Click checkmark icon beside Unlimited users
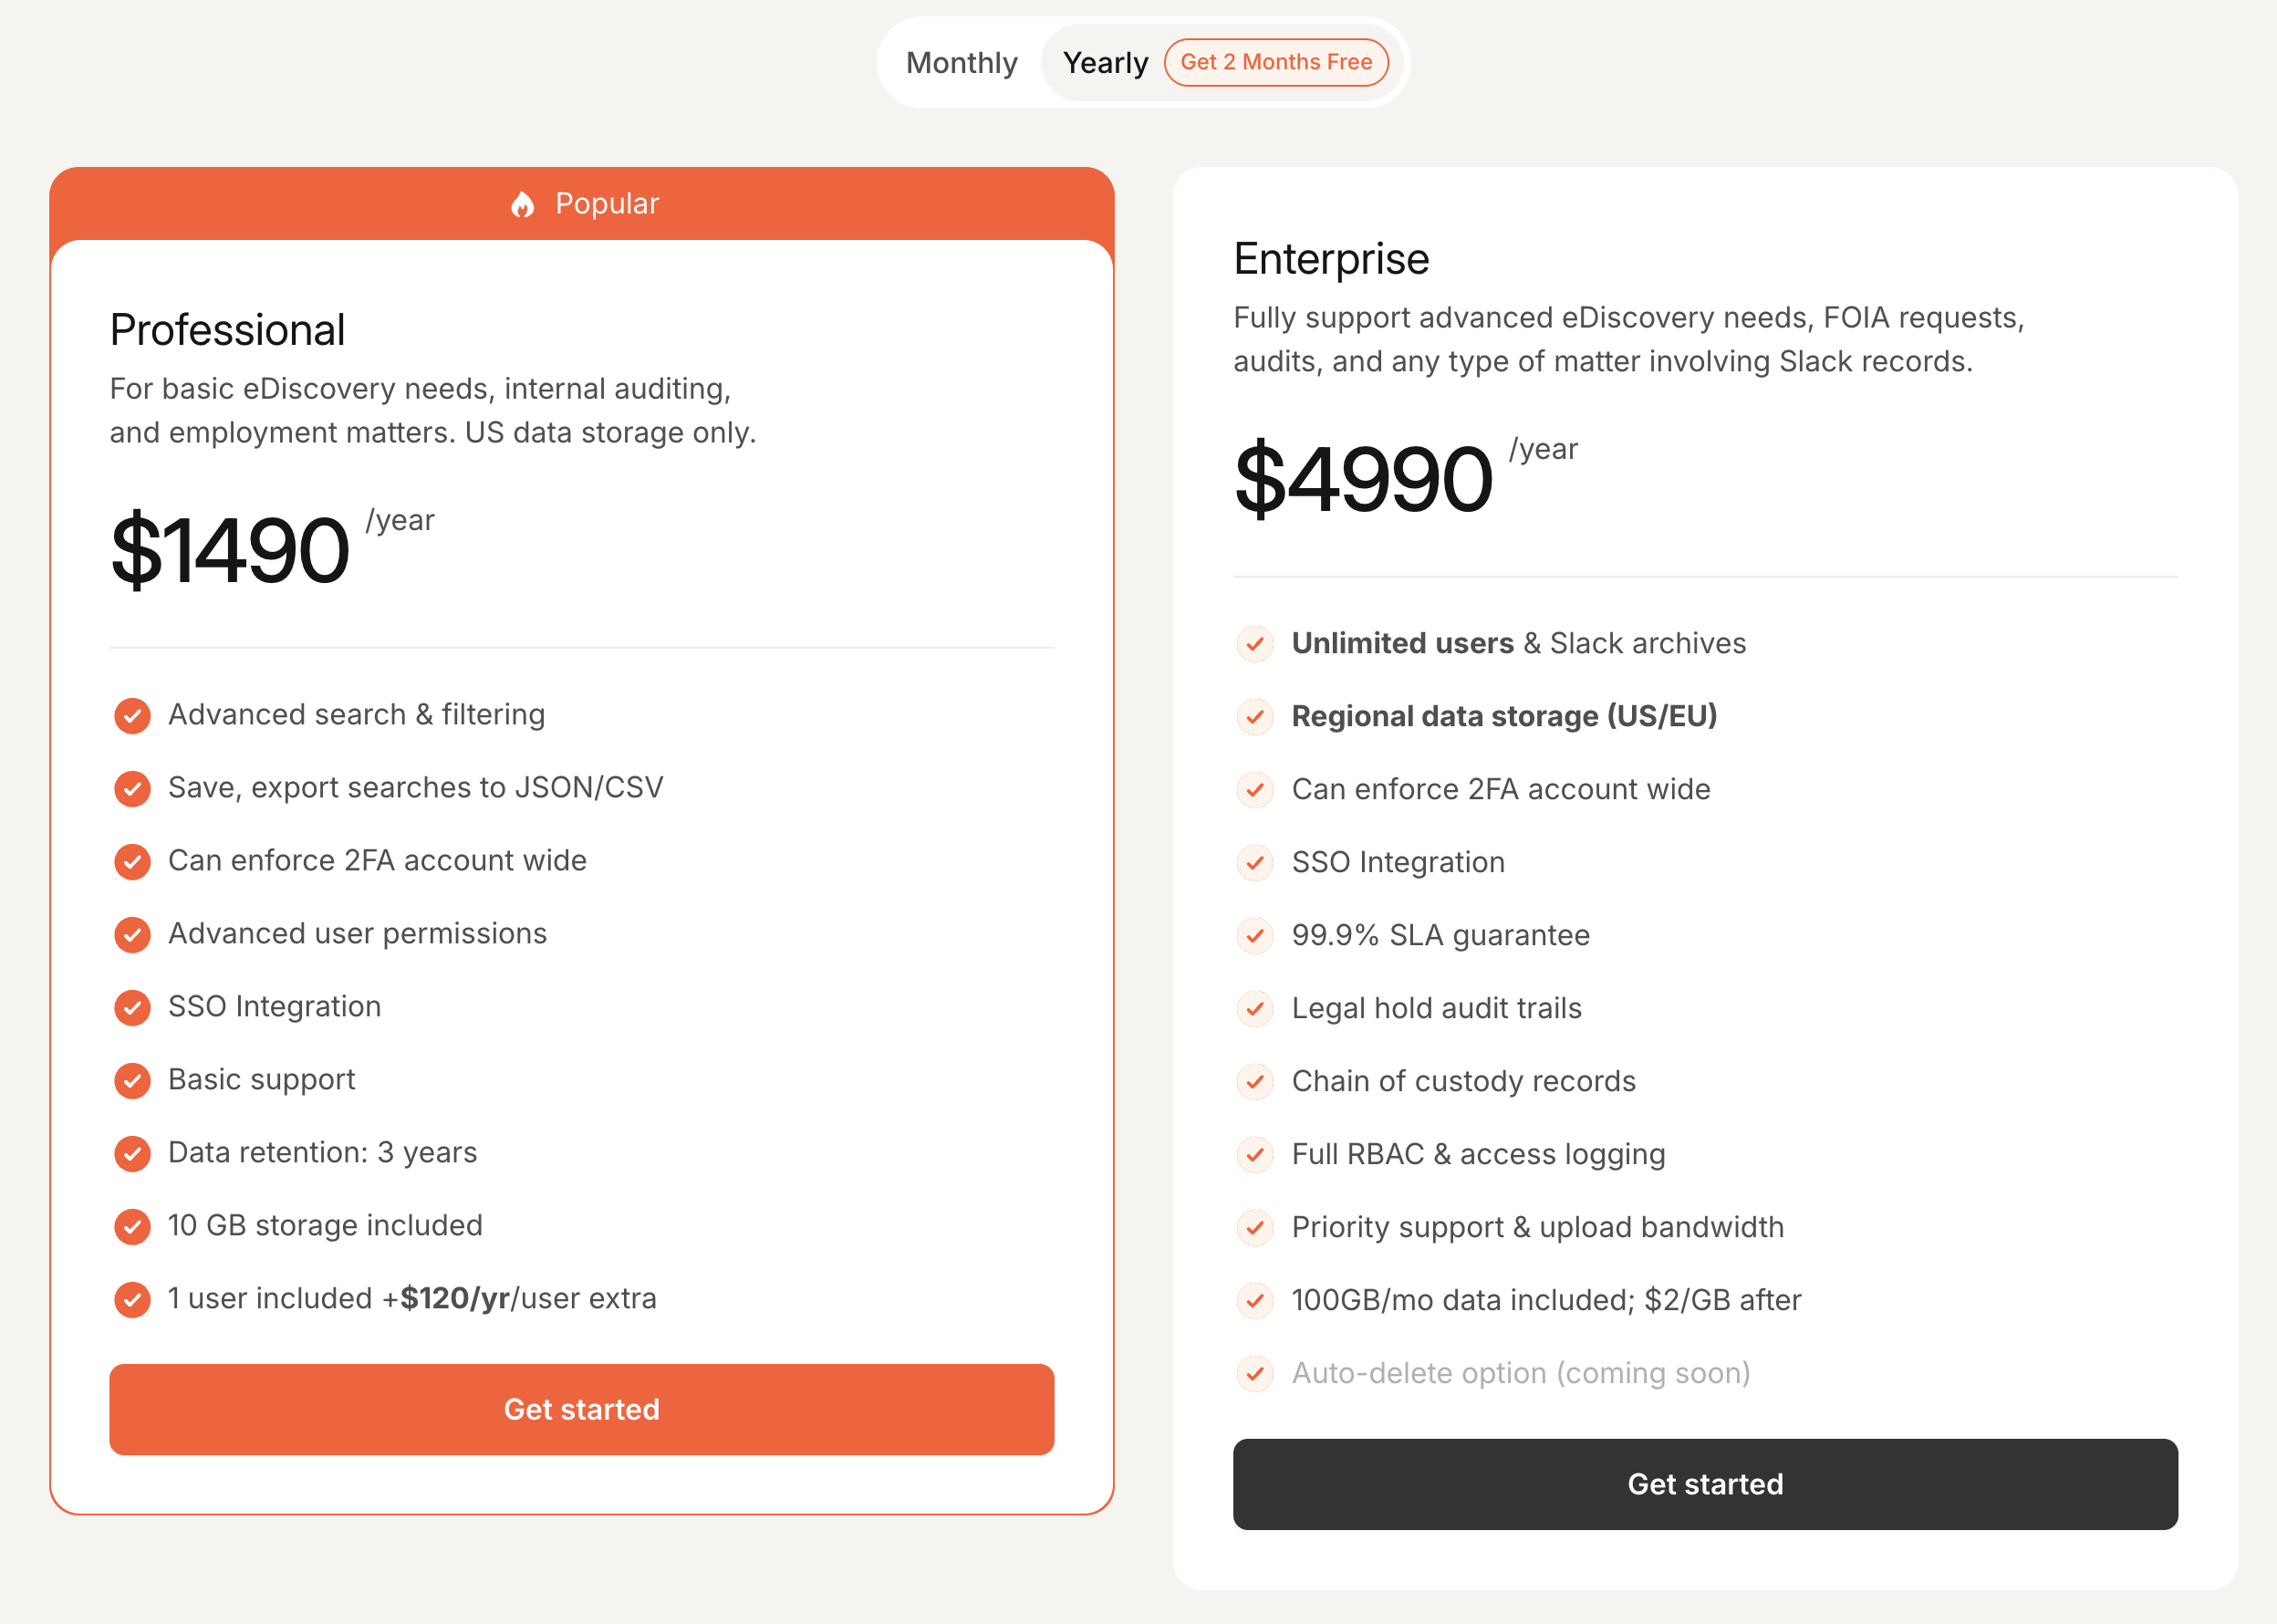The height and width of the screenshot is (1624, 2277). coord(1255,644)
